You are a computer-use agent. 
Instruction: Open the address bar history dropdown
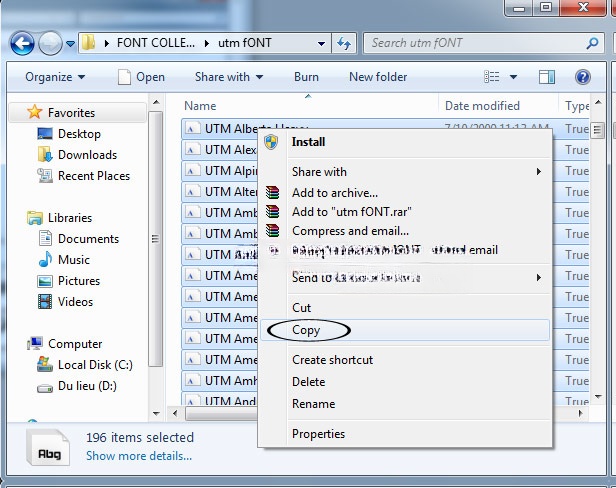click(321, 43)
